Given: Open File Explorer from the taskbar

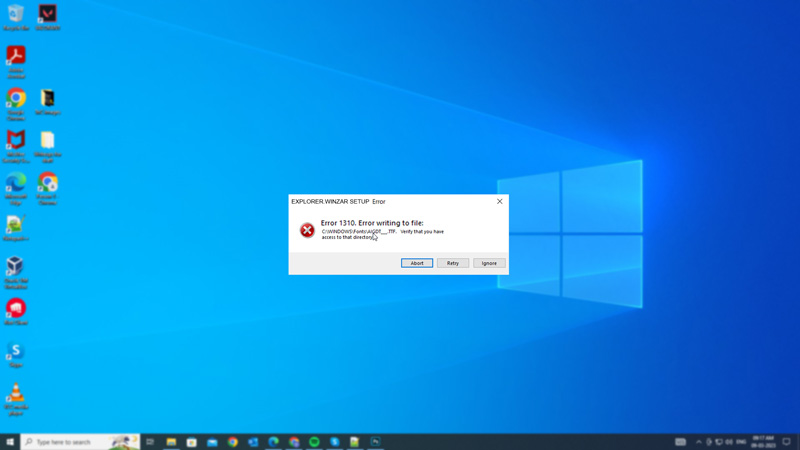Looking at the screenshot, I should [x=171, y=442].
